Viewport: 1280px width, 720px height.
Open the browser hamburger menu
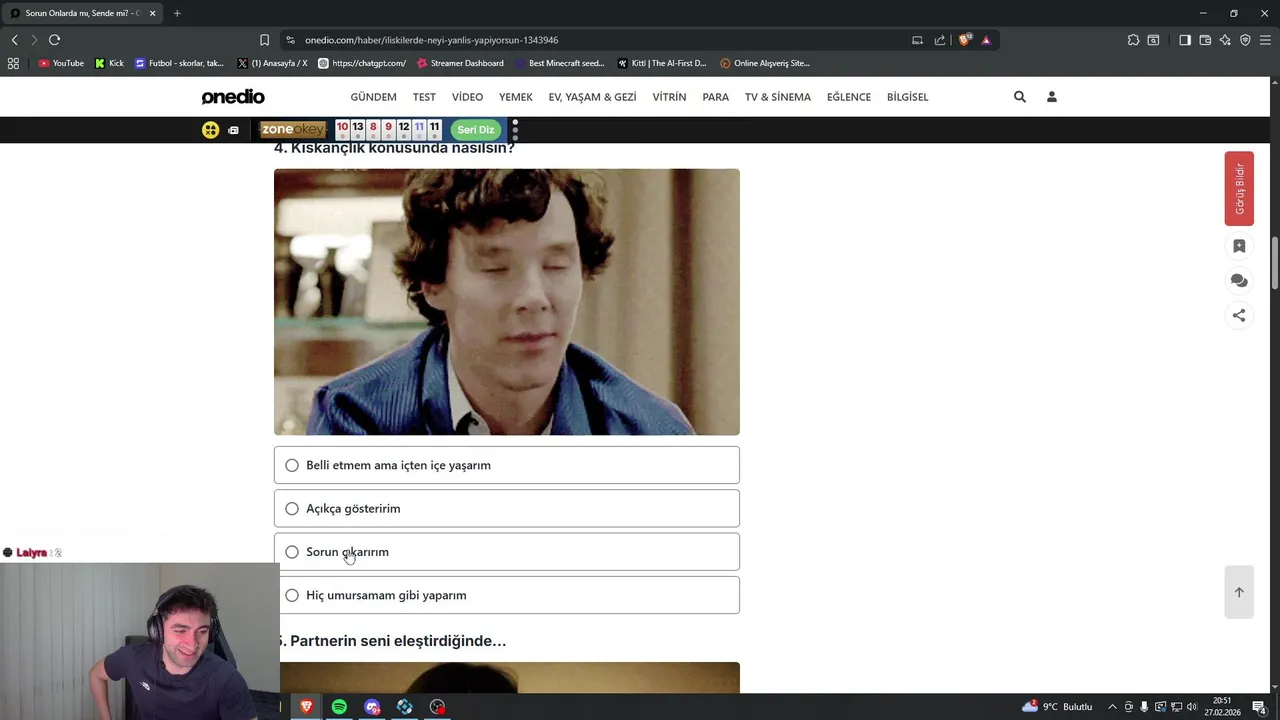point(1265,40)
